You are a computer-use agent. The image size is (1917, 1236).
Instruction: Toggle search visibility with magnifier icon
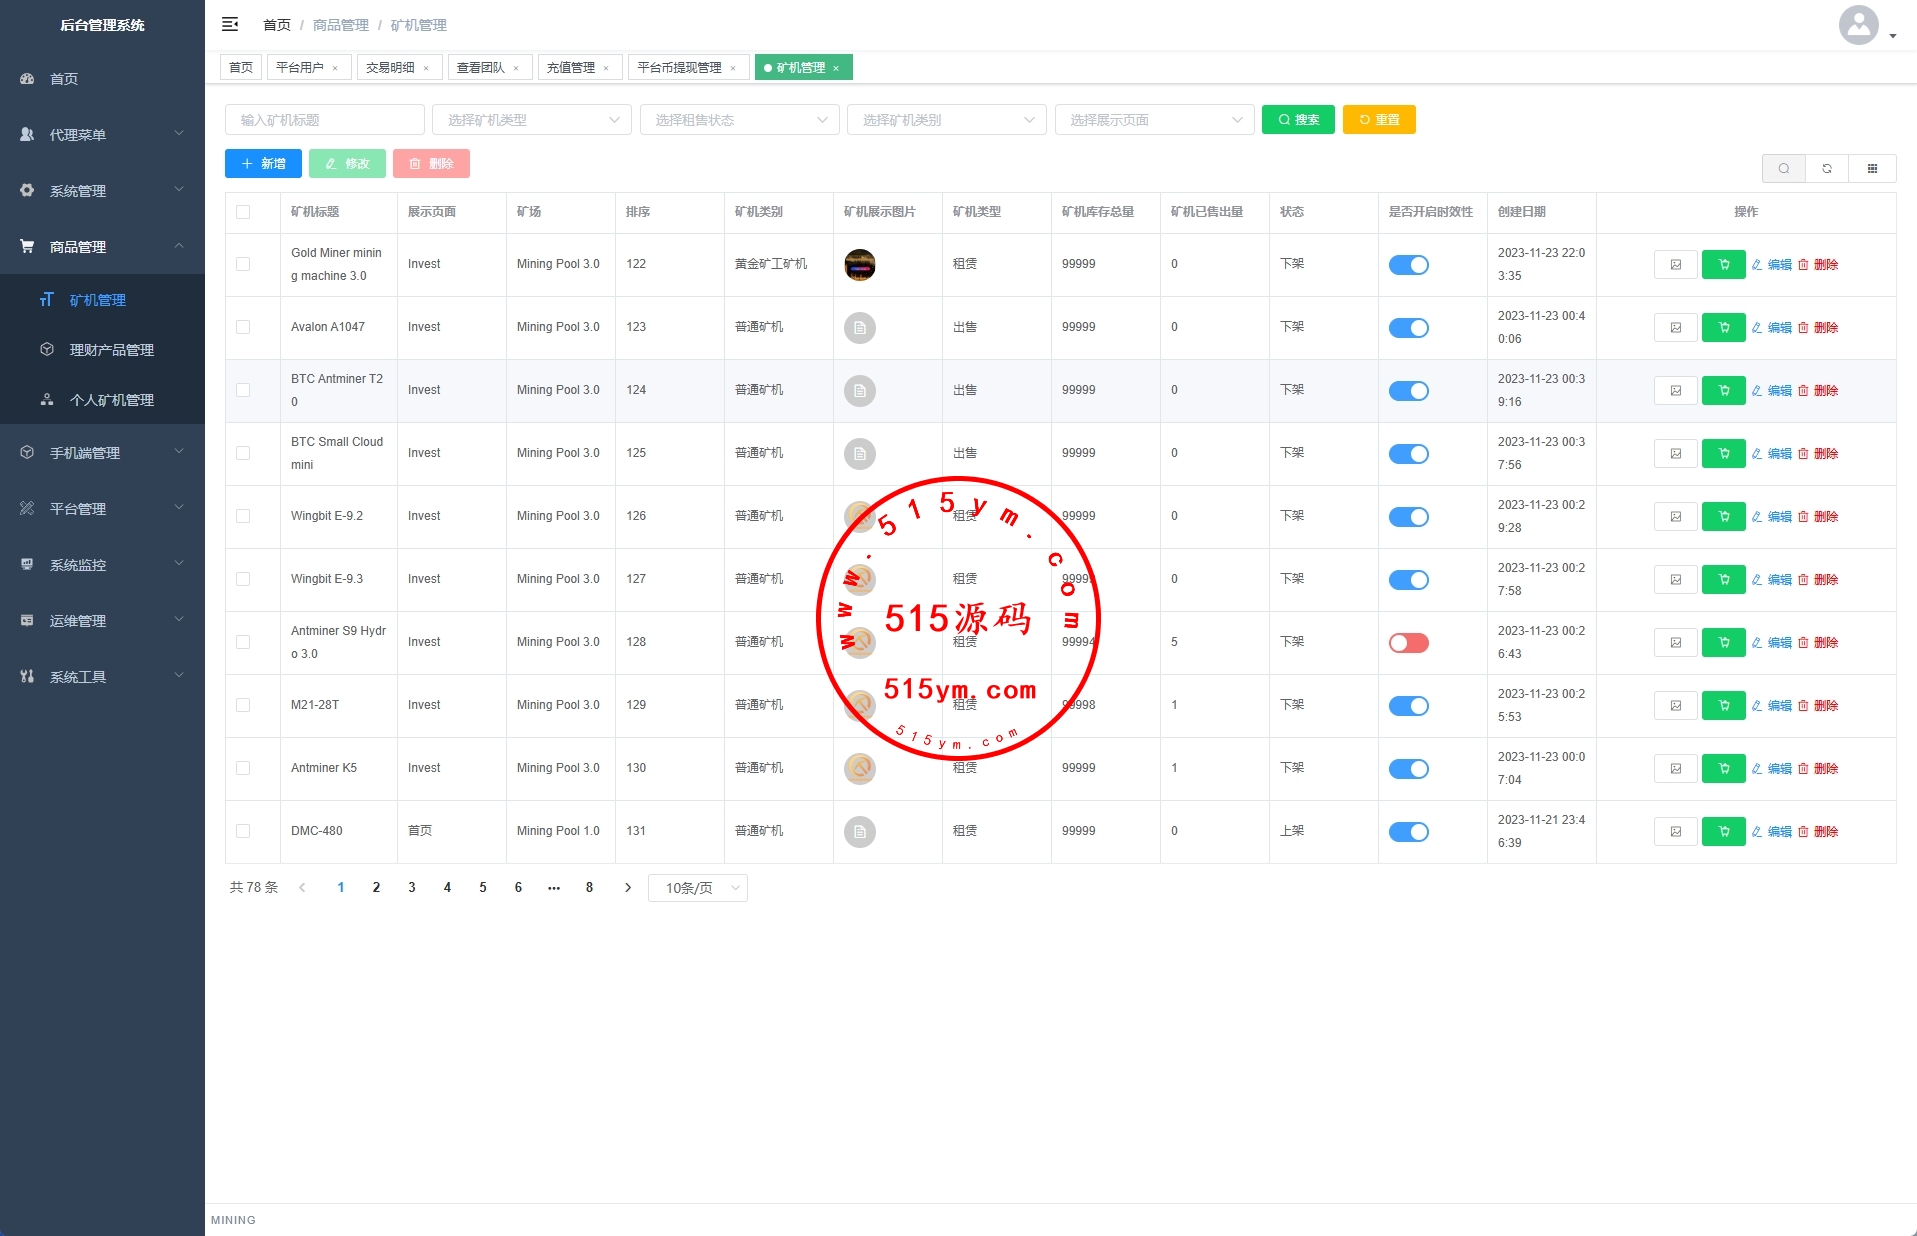[x=1783, y=169]
